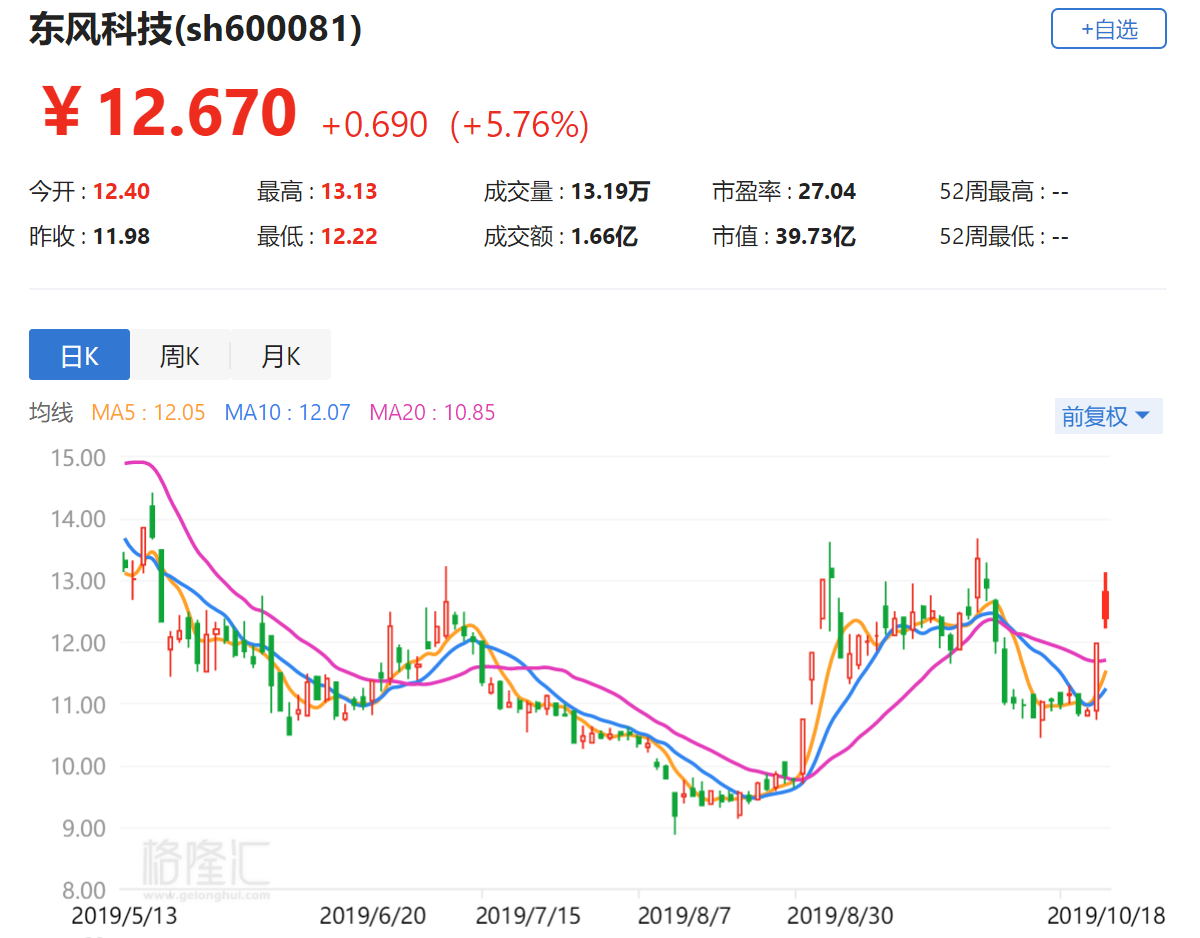Click the 成交量 volume 13.19万

(610, 191)
